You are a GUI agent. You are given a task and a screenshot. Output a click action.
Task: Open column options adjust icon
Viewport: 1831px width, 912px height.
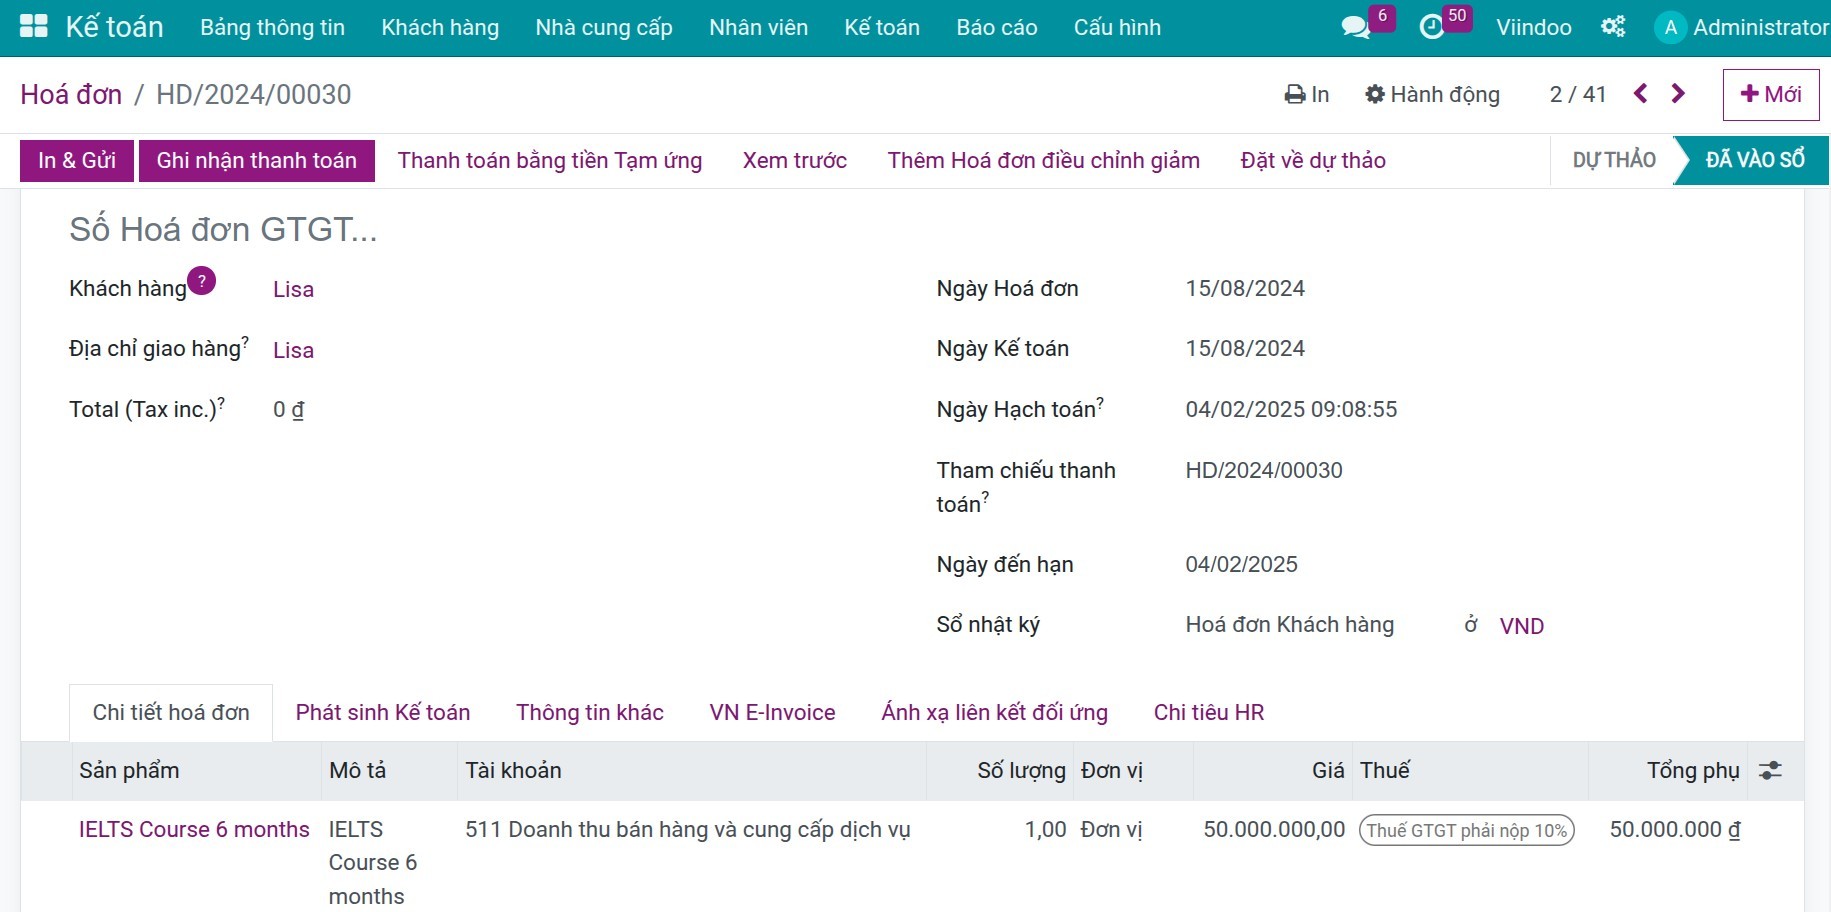1770,770
